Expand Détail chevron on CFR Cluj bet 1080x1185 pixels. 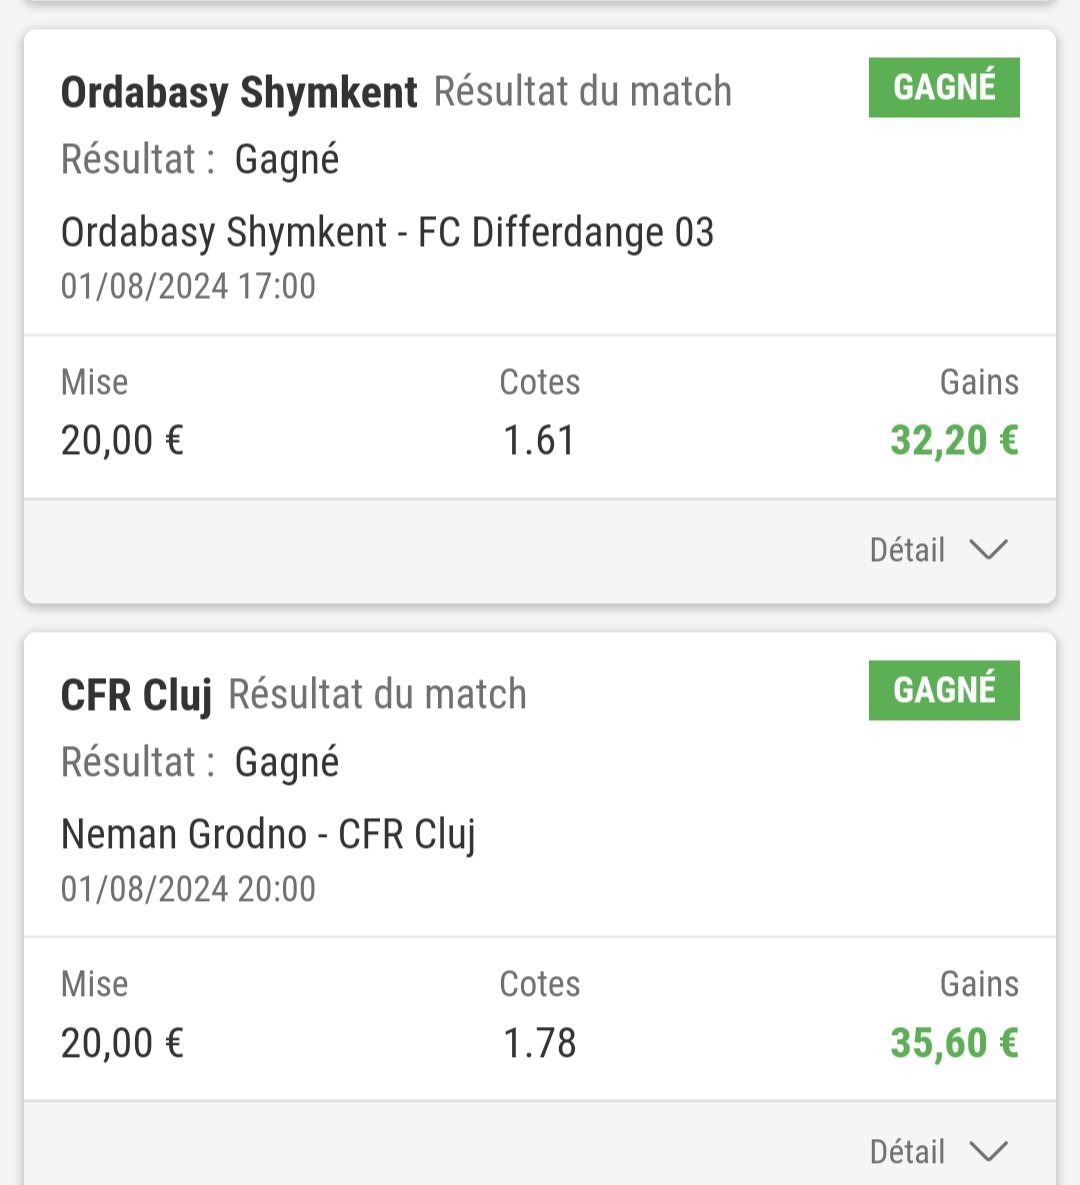pyautogui.click(x=989, y=1152)
